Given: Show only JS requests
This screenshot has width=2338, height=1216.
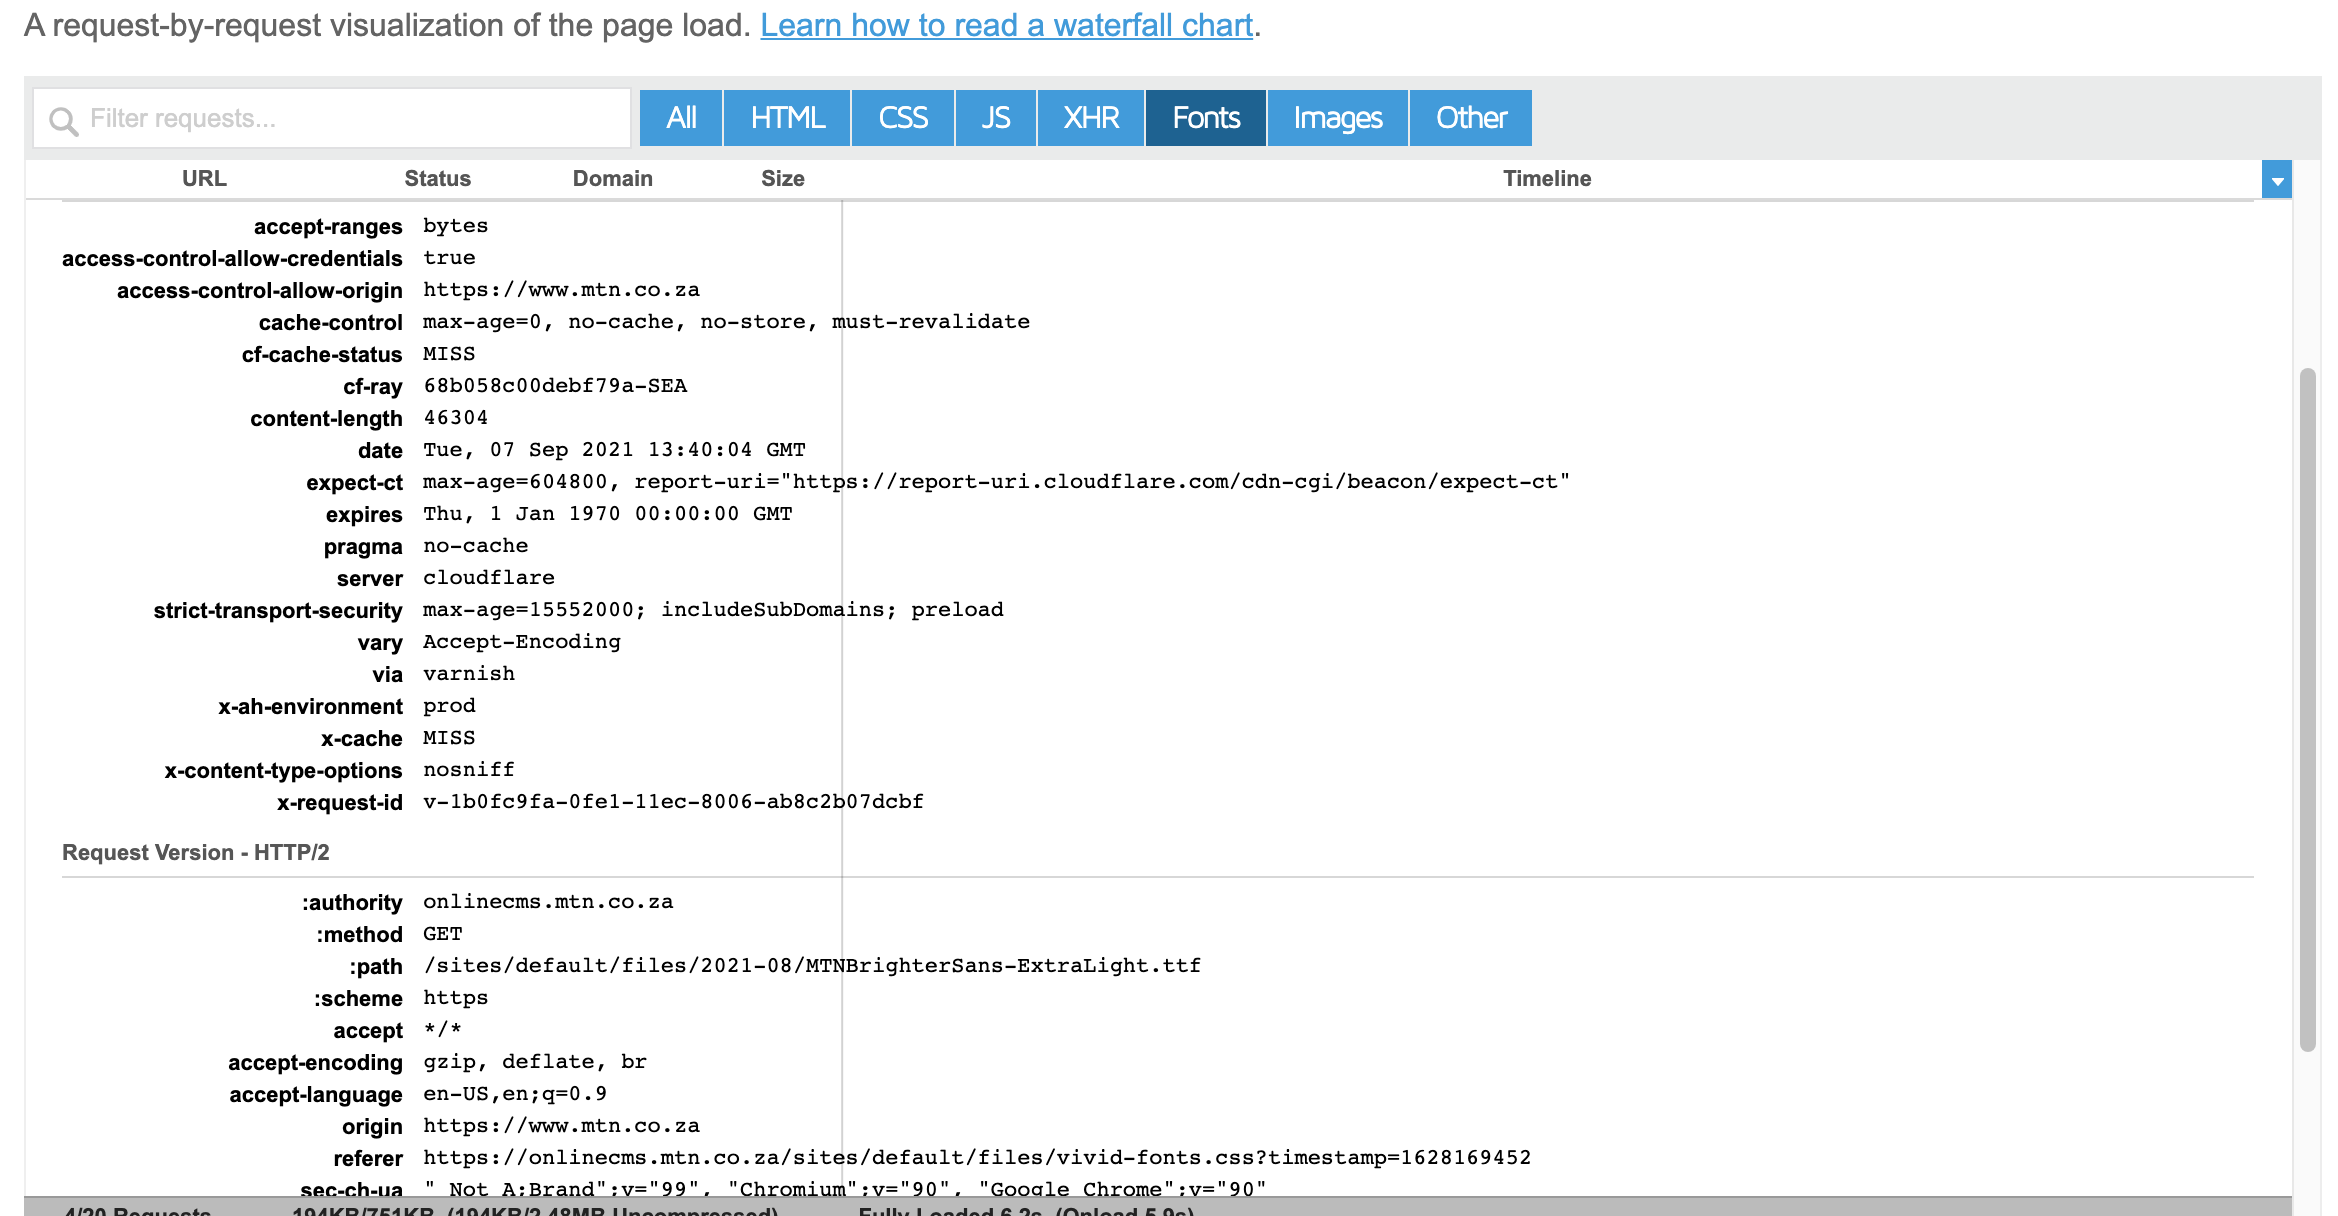Looking at the screenshot, I should pos(995,118).
